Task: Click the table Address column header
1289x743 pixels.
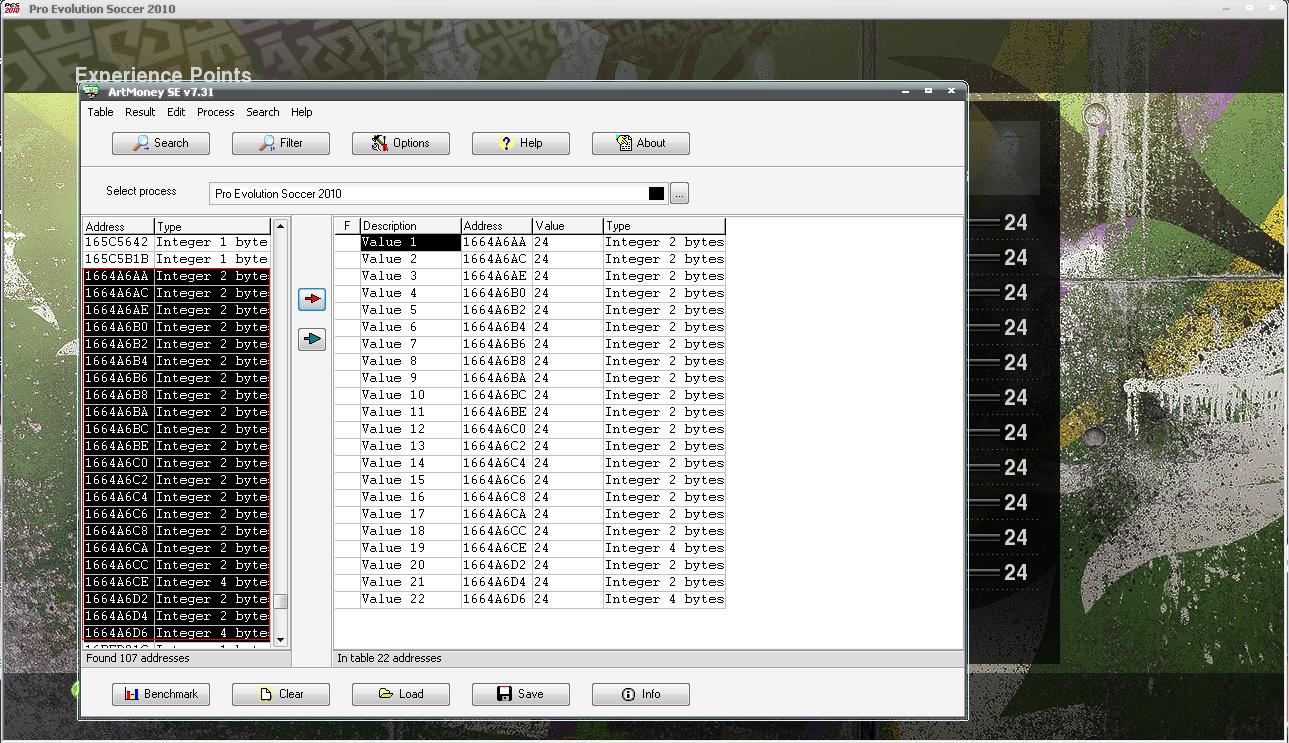Action: [x=496, y=226]
